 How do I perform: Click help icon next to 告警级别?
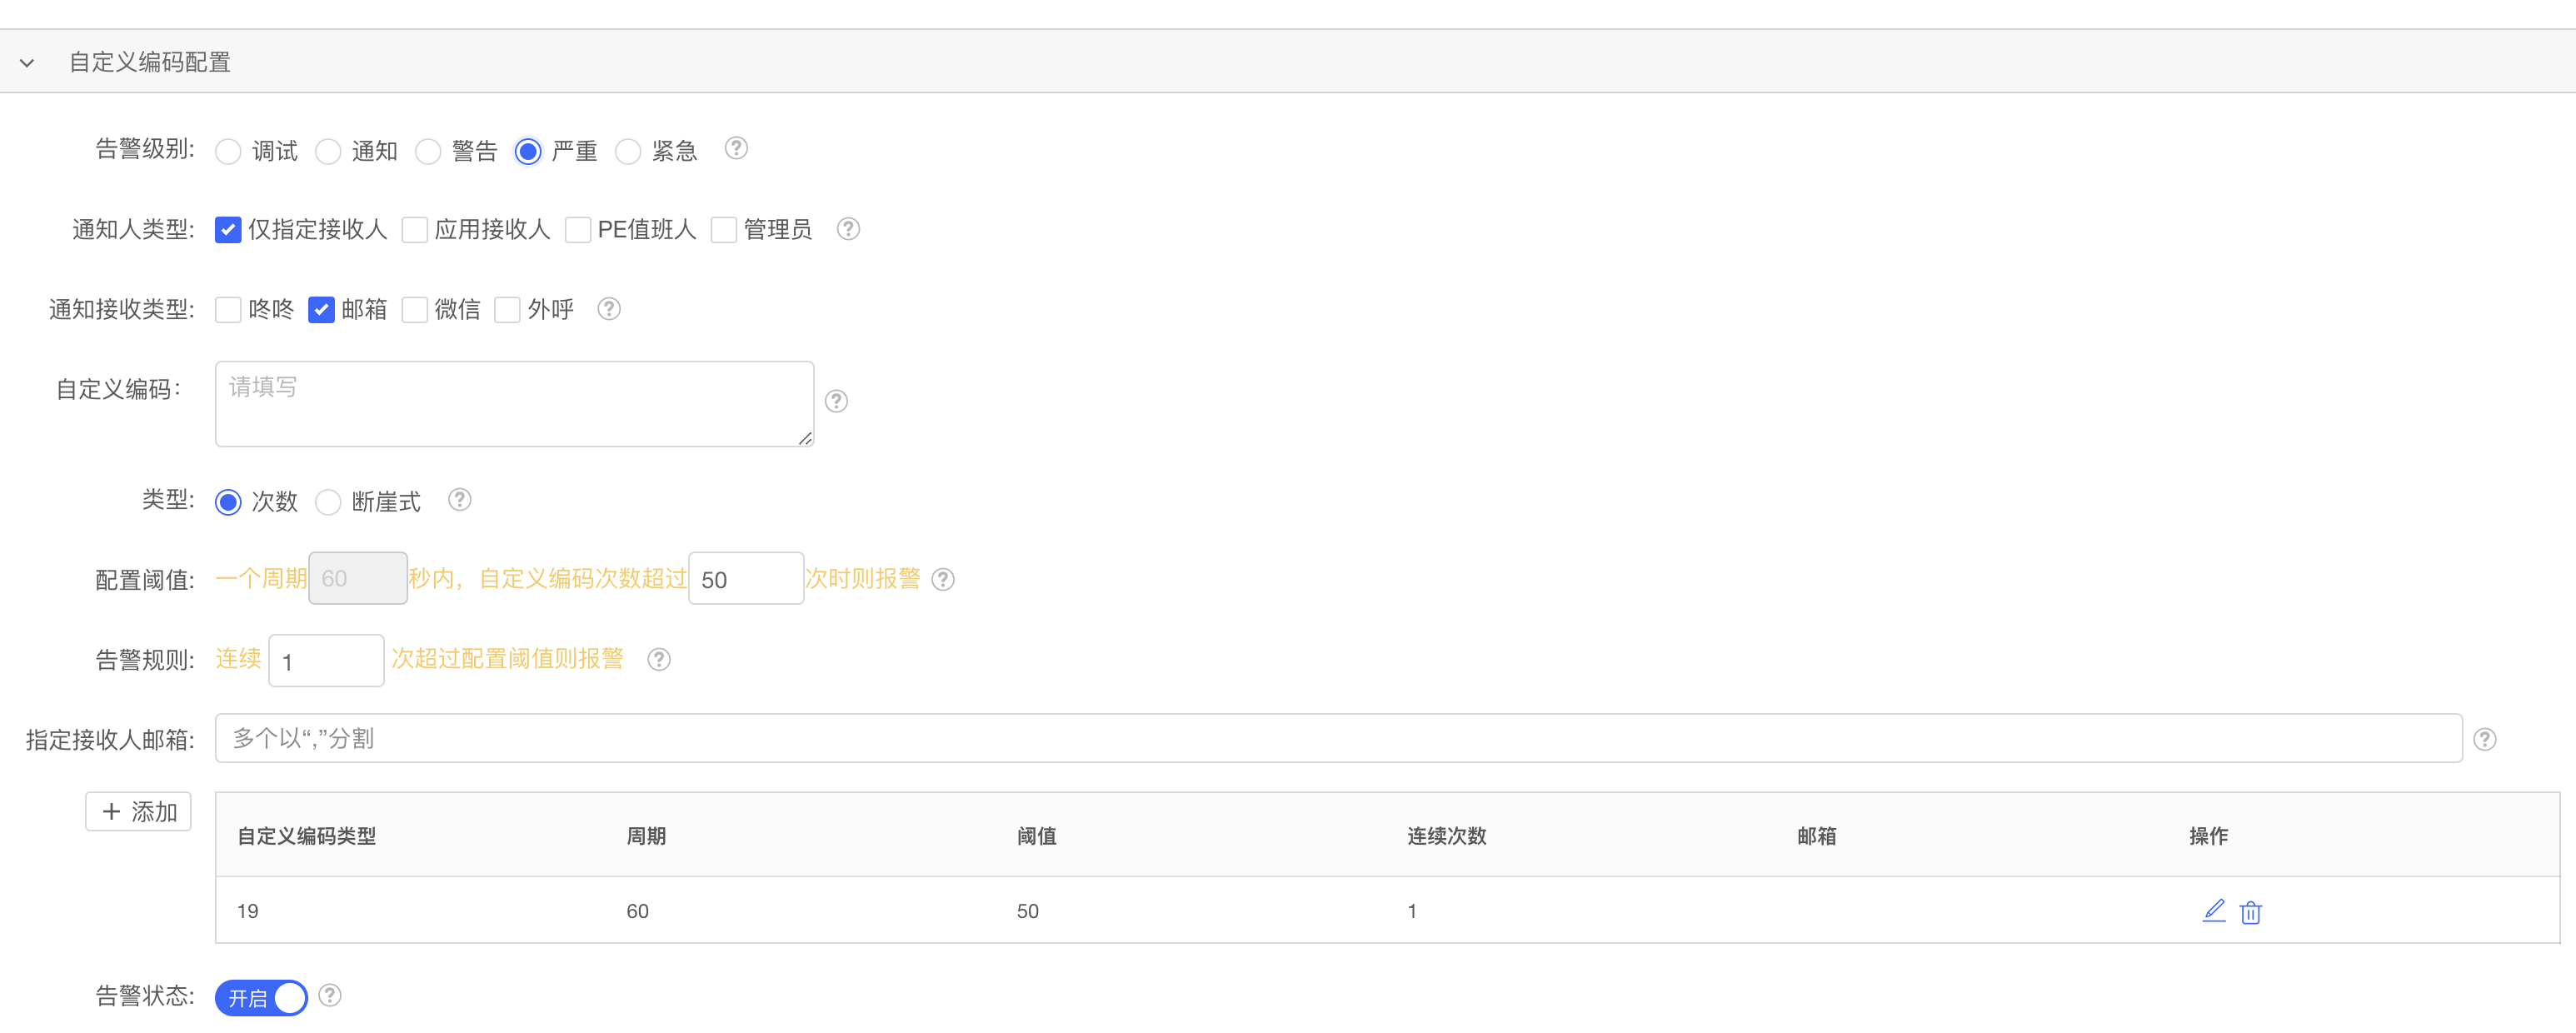pyautogui.click(x=736, y=148)
